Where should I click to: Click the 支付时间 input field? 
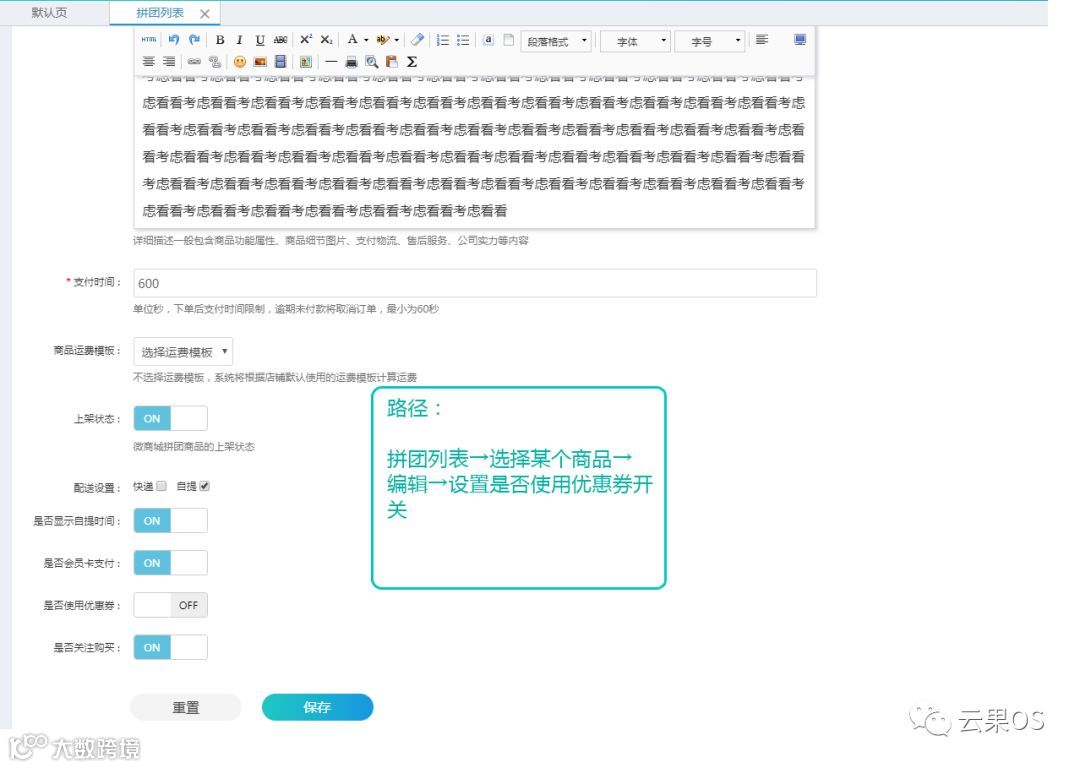475,283
